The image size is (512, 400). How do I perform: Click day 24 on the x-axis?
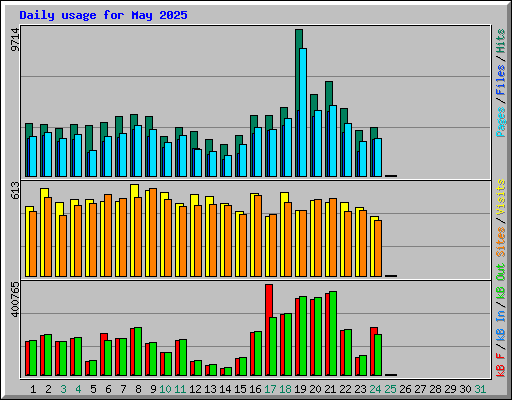coord(375,389)
